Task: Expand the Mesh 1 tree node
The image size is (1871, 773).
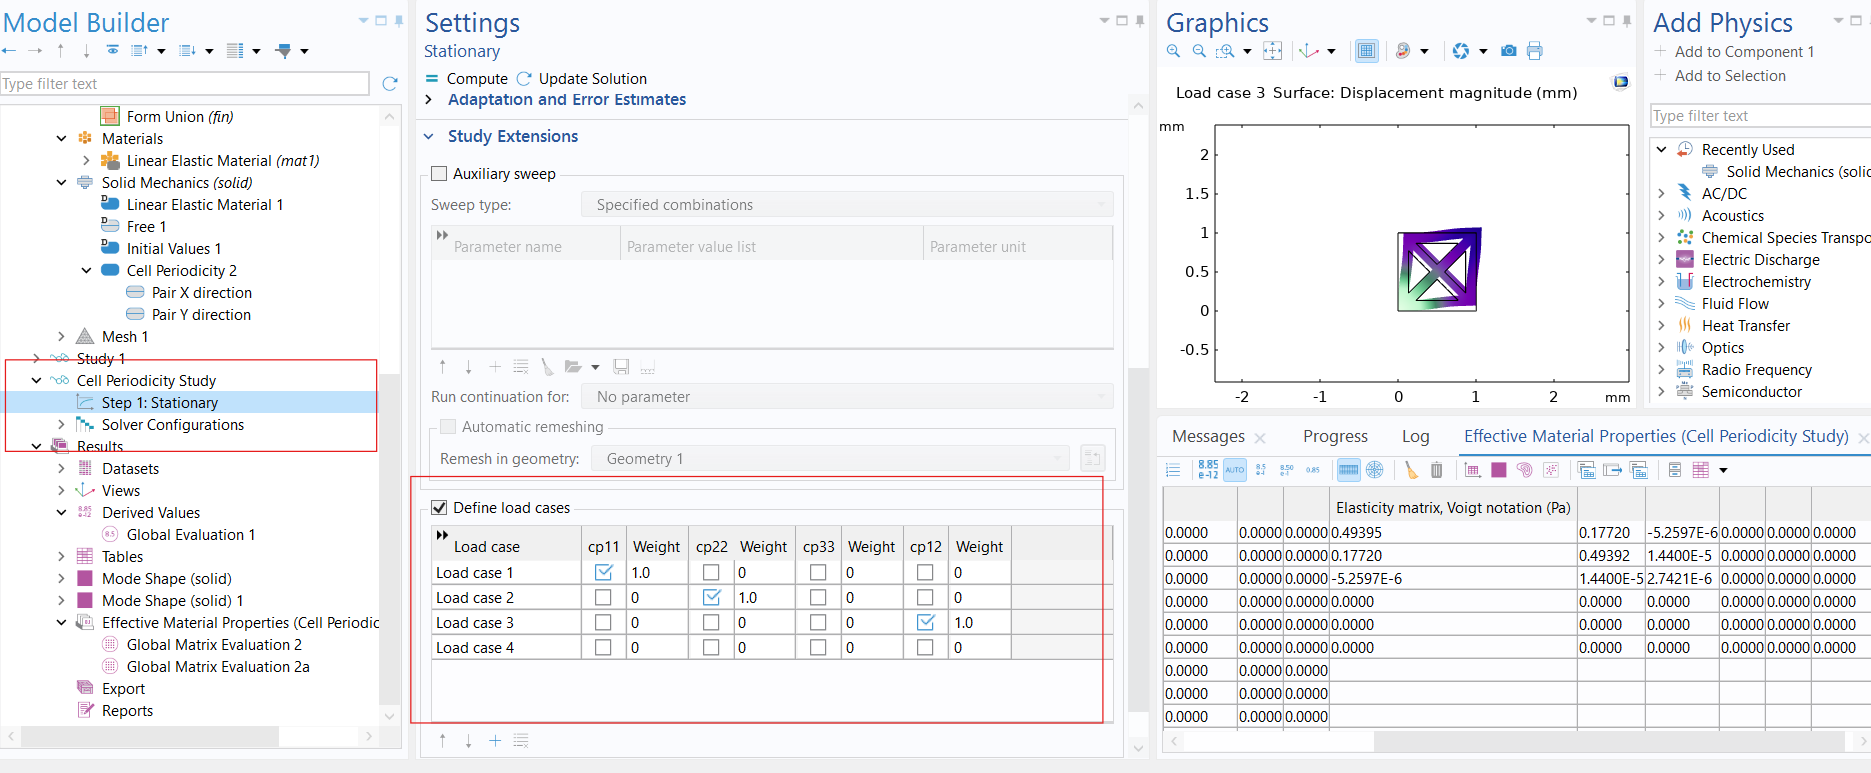Action: tap(61, 337)
